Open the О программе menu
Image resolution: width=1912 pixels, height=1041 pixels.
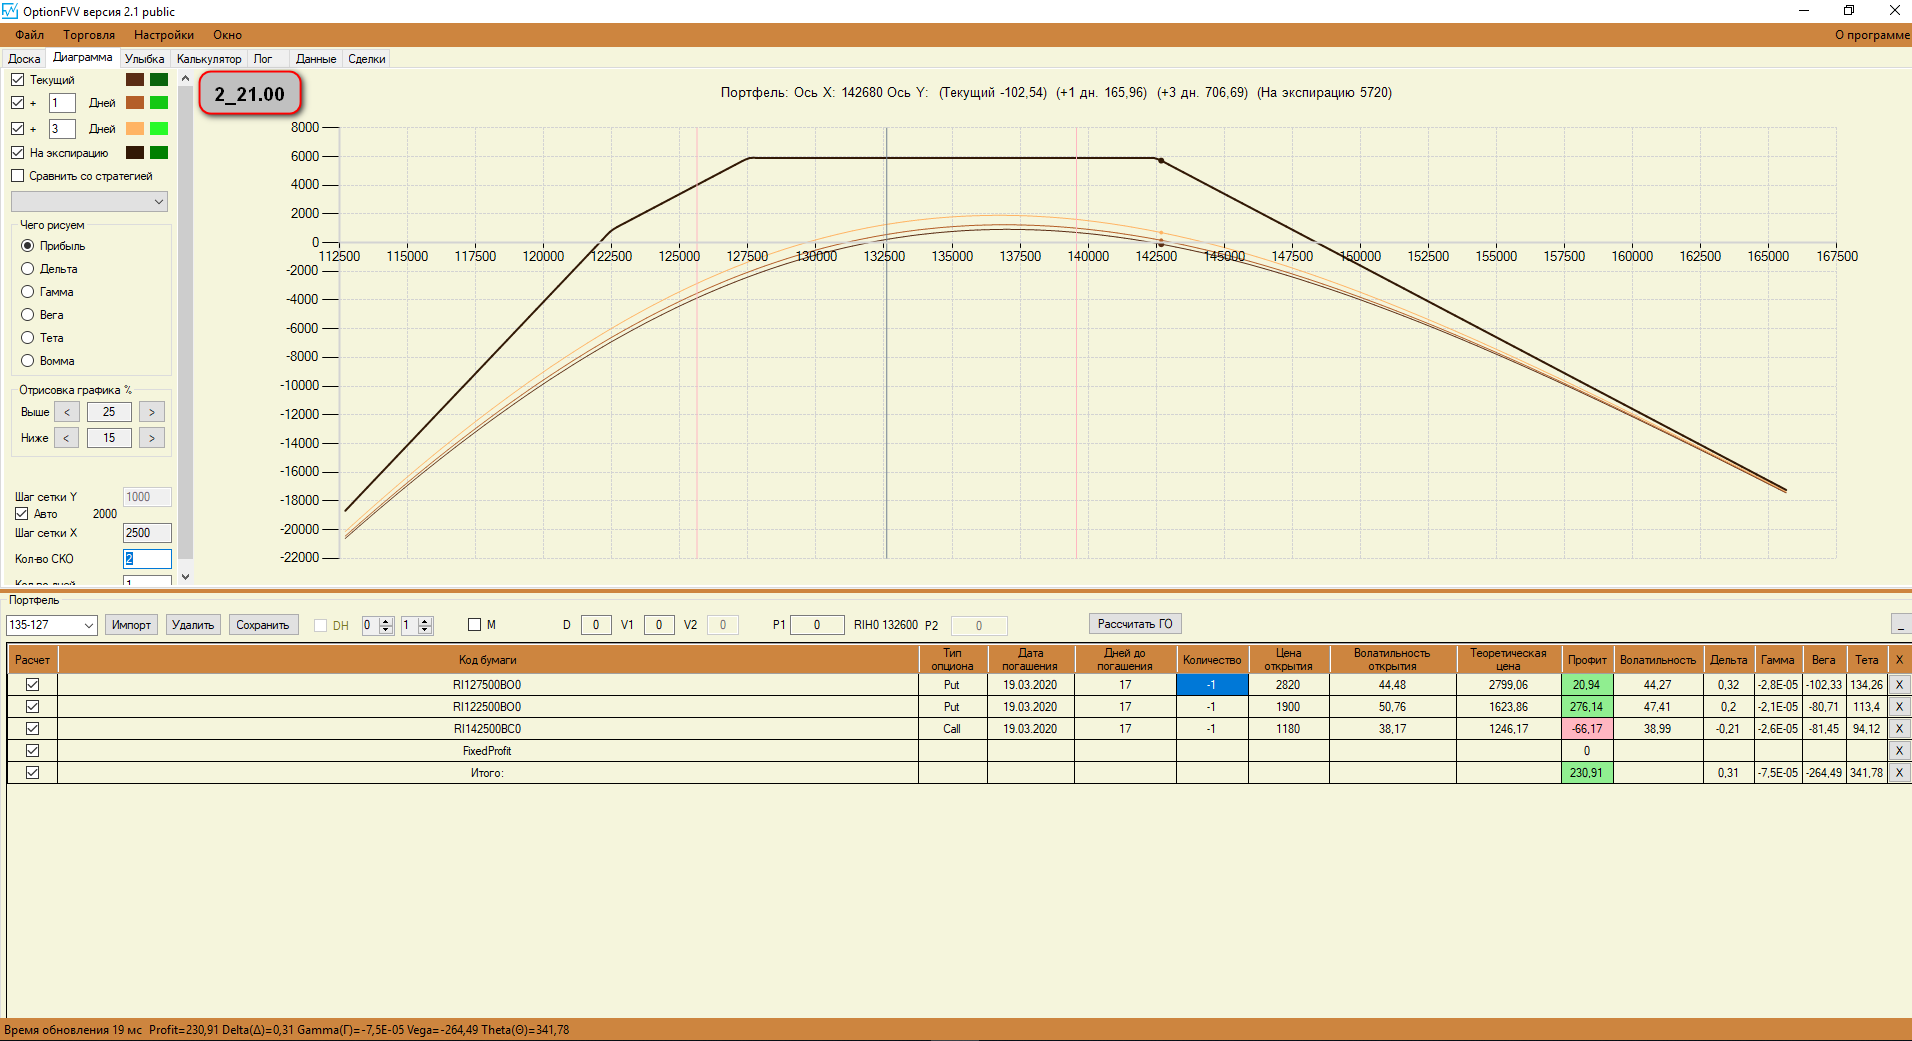pyautogui.click(x=1872, y=35)
